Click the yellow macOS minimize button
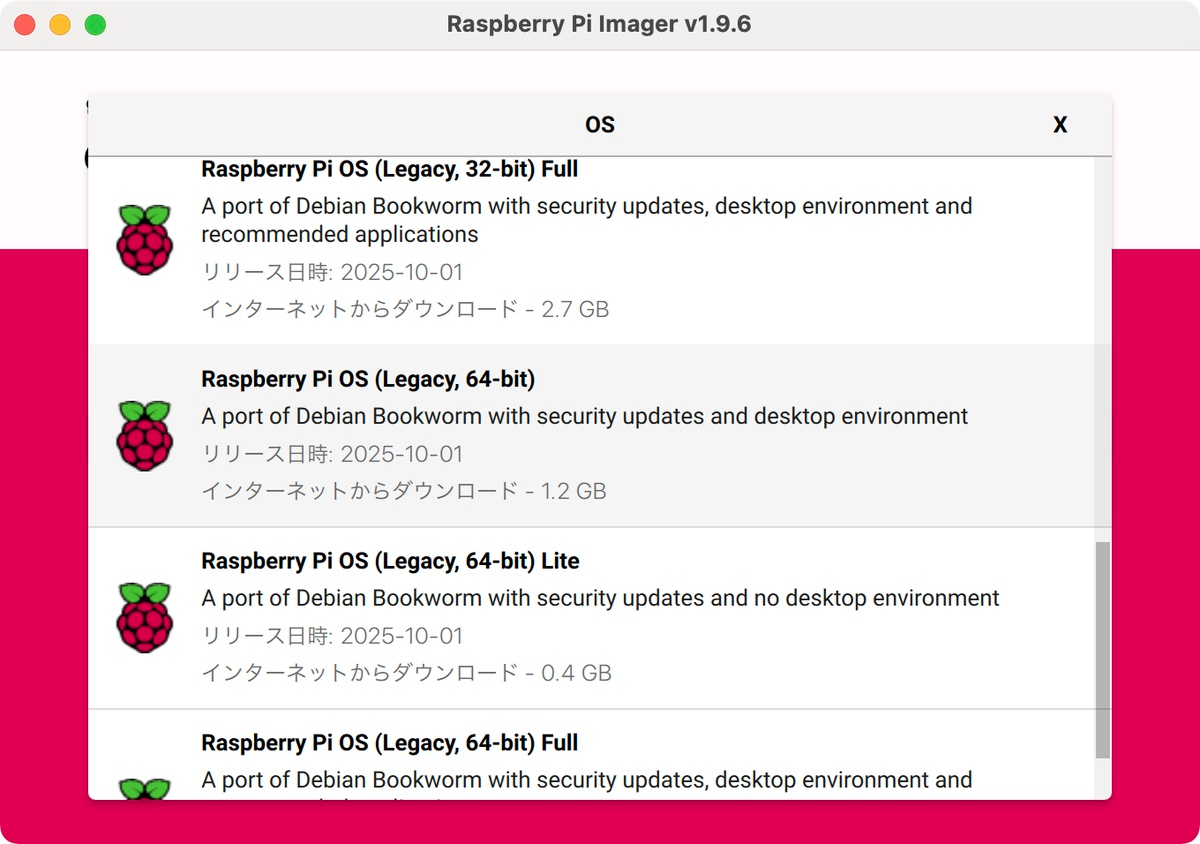 [60, 25]
